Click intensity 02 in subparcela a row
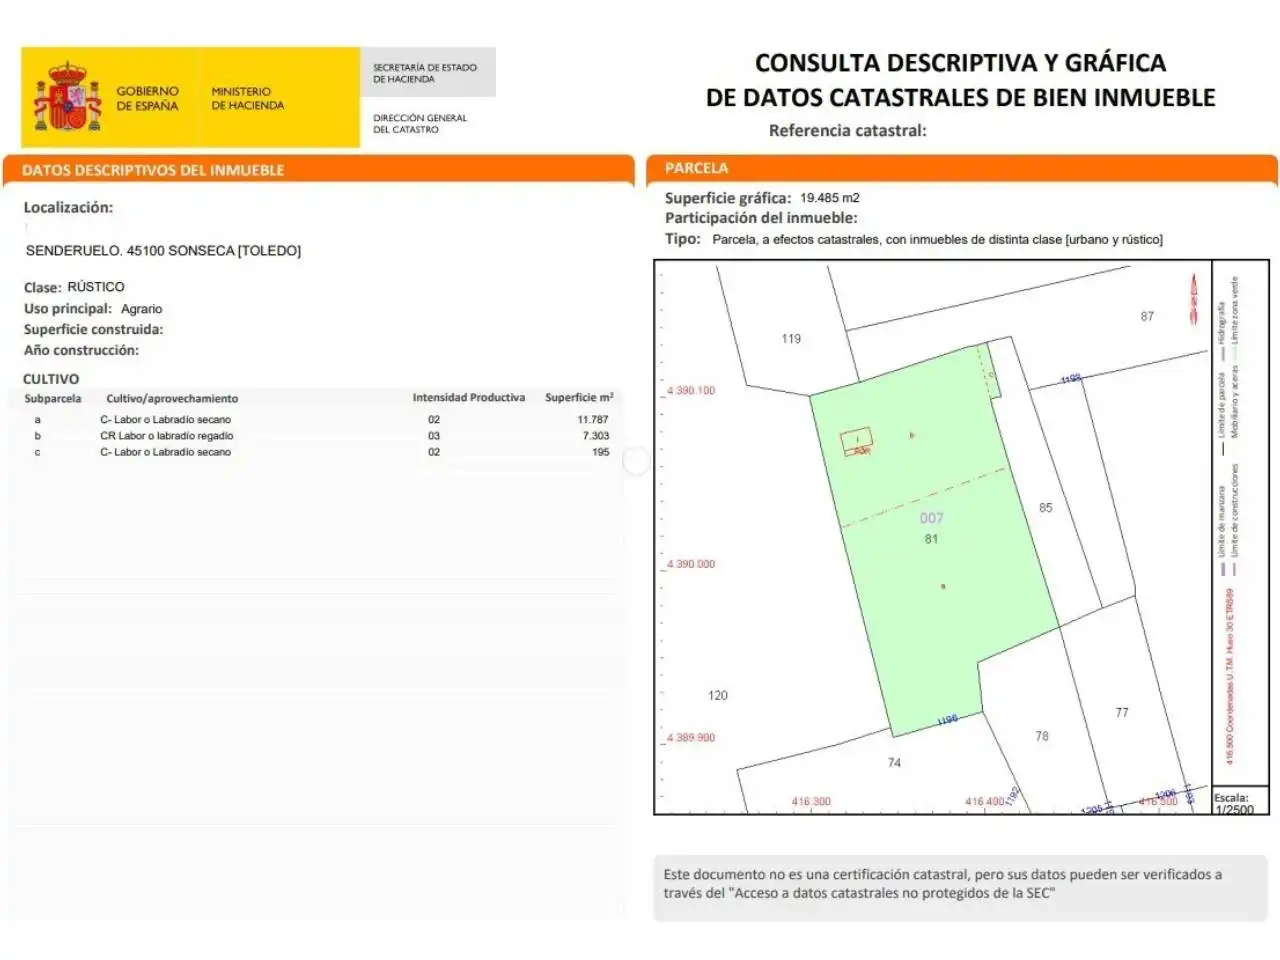 (x=434, y=420)
